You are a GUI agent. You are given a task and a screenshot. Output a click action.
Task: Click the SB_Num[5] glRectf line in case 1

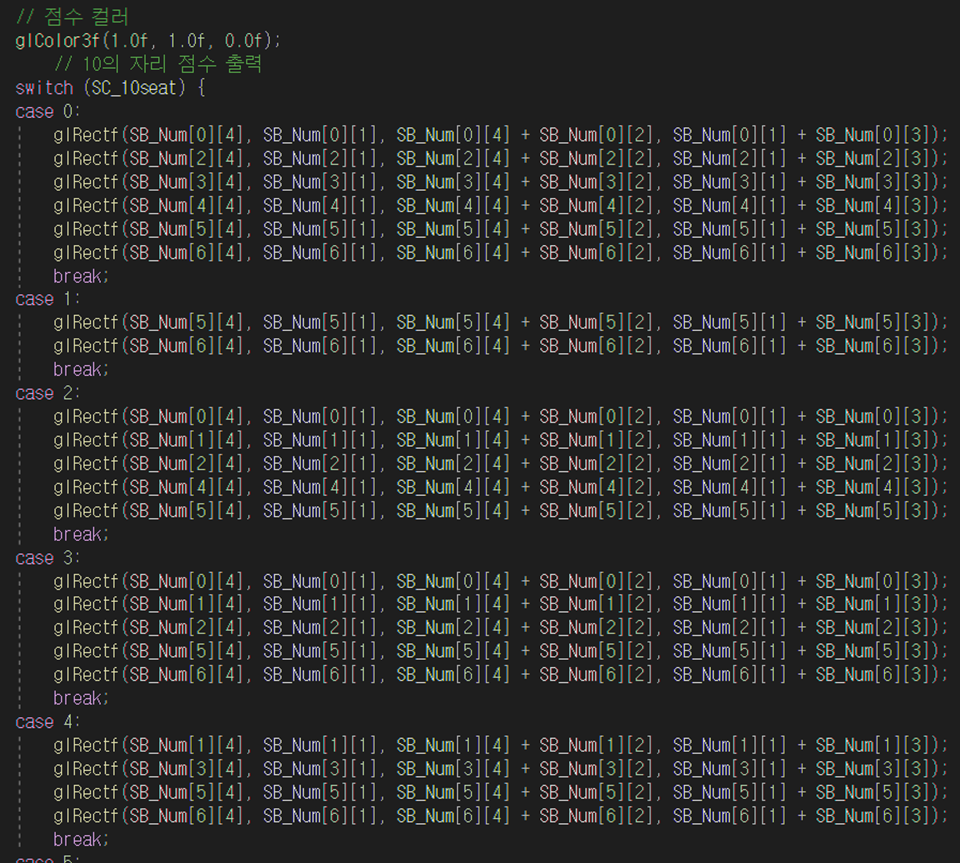click(500, 322)
